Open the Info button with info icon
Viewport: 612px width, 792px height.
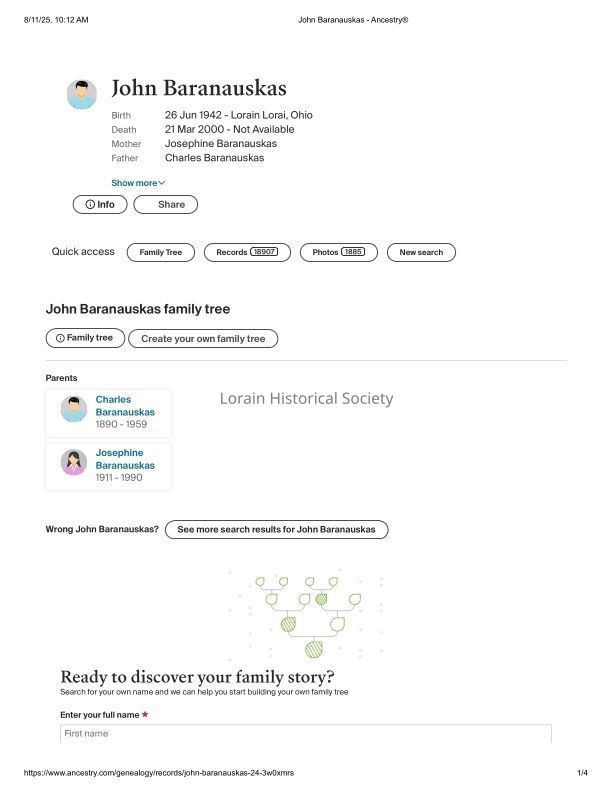click(x=100, y=204)
